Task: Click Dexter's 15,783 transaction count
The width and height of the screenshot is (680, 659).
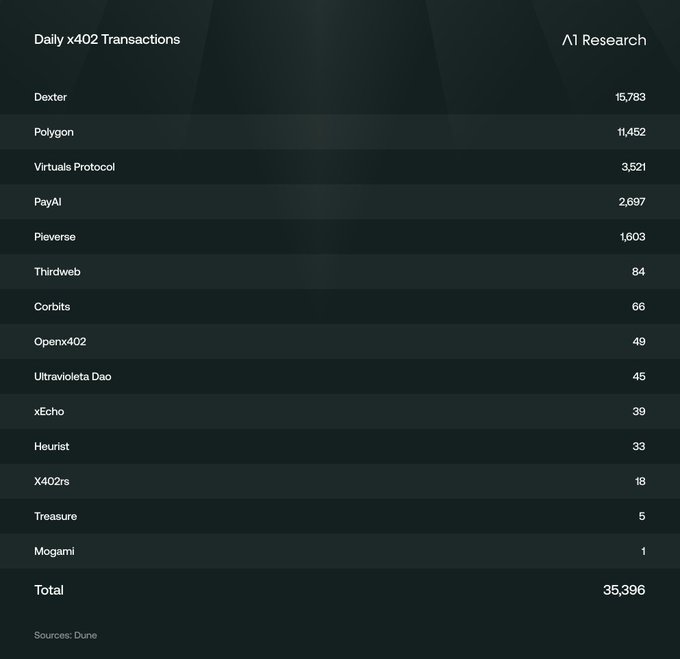Action: [630, 97]
